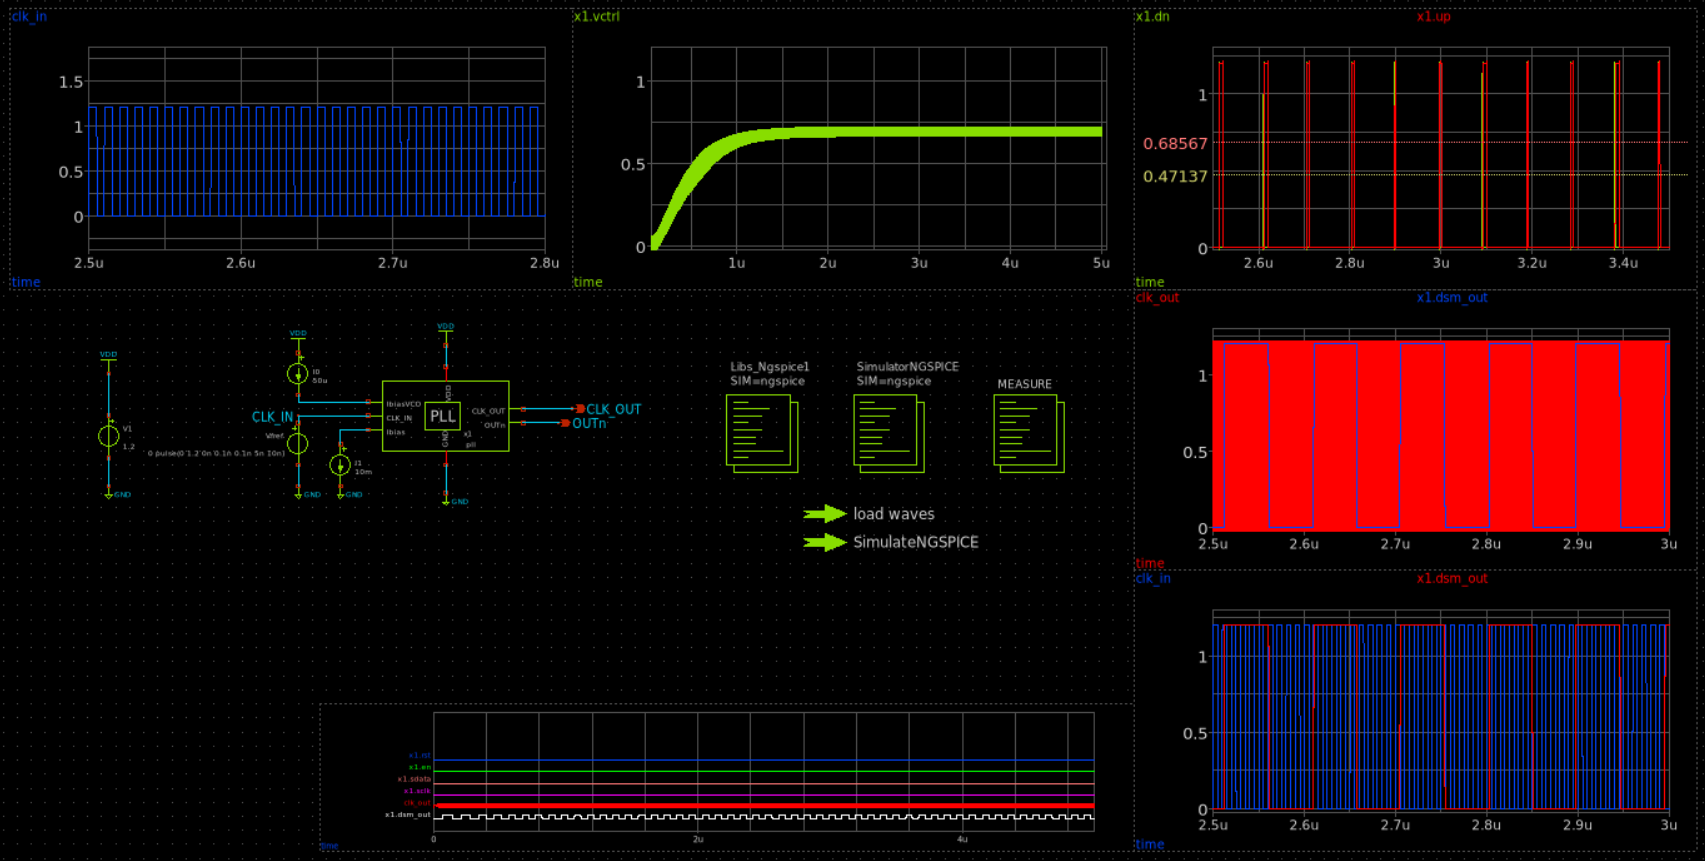The height and width of the screenshot is (861, 1705).
Task: Click the clk_out label in middle-right graph
Action: coord(1158,298)
